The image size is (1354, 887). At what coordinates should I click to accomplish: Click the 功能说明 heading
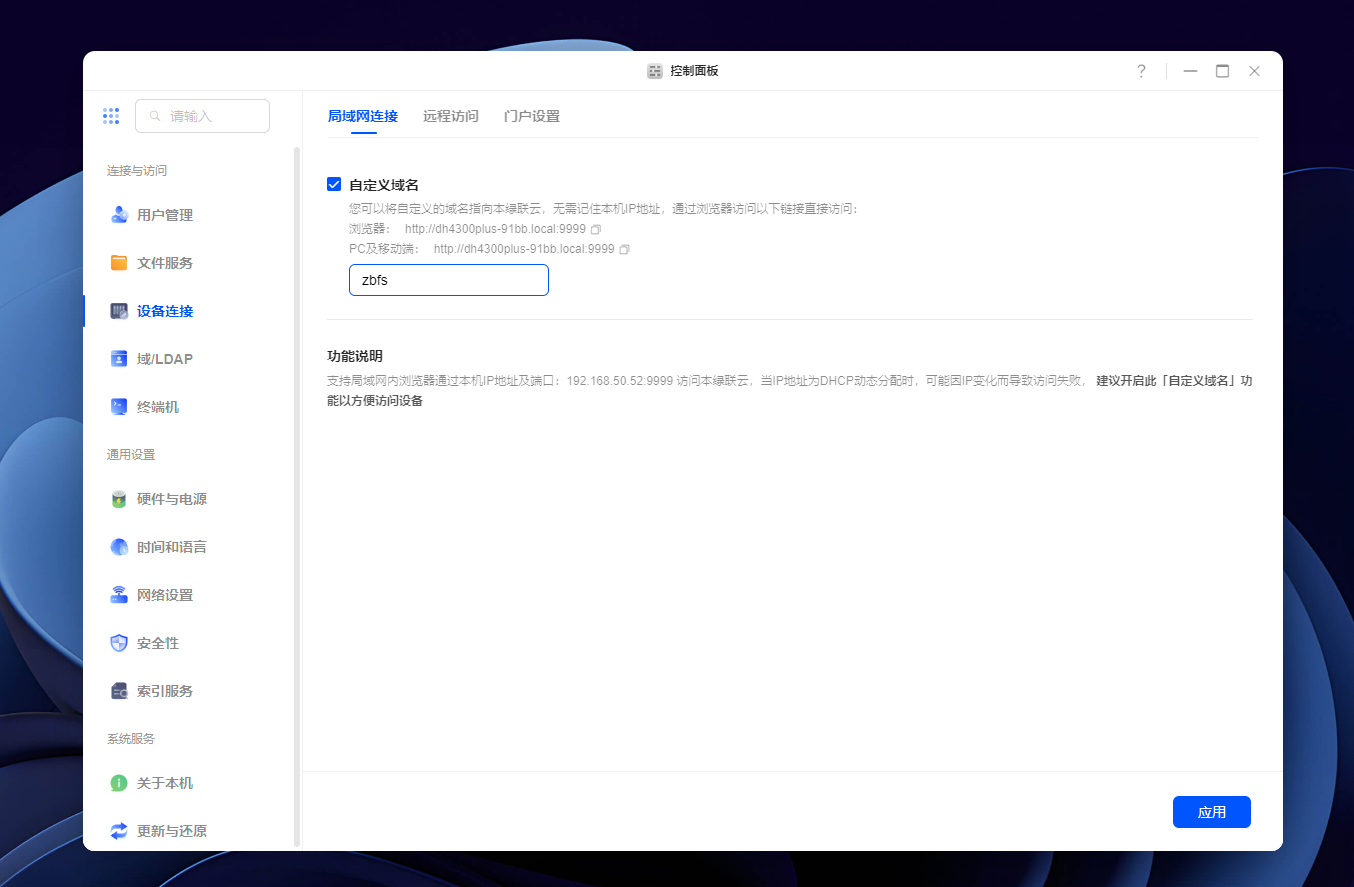click(x=355, y=356)
